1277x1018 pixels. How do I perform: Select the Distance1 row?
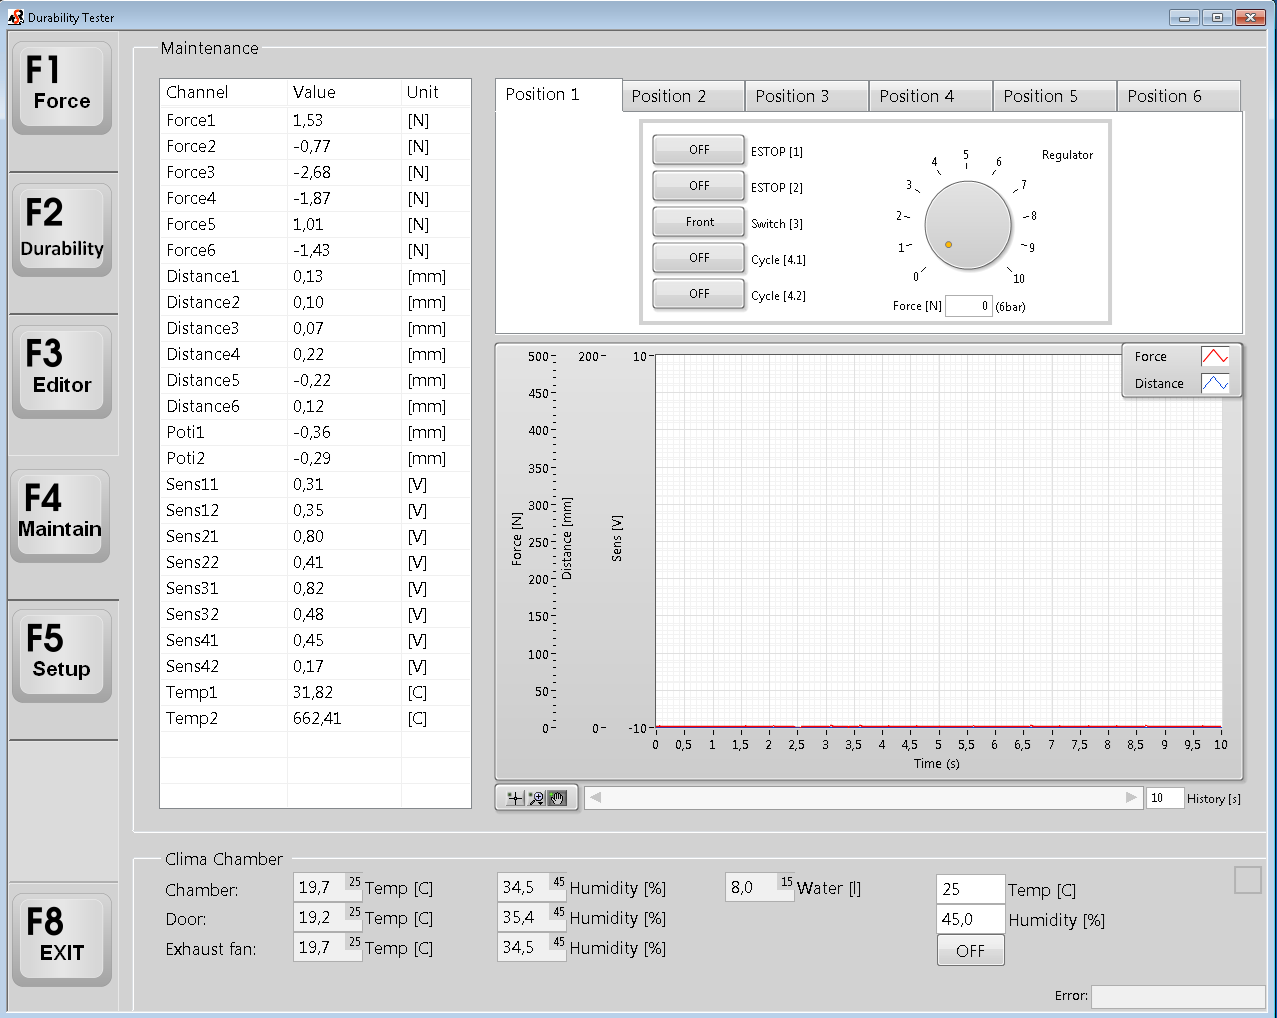tap(315, 276)
